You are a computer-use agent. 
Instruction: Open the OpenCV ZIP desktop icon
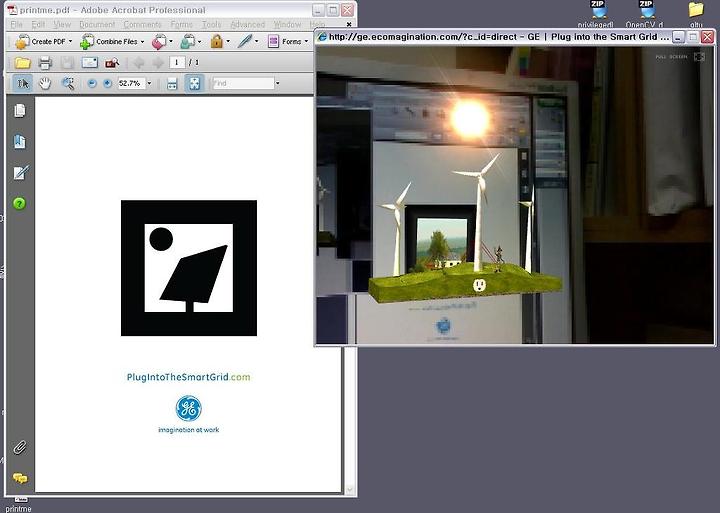point(646,14)
